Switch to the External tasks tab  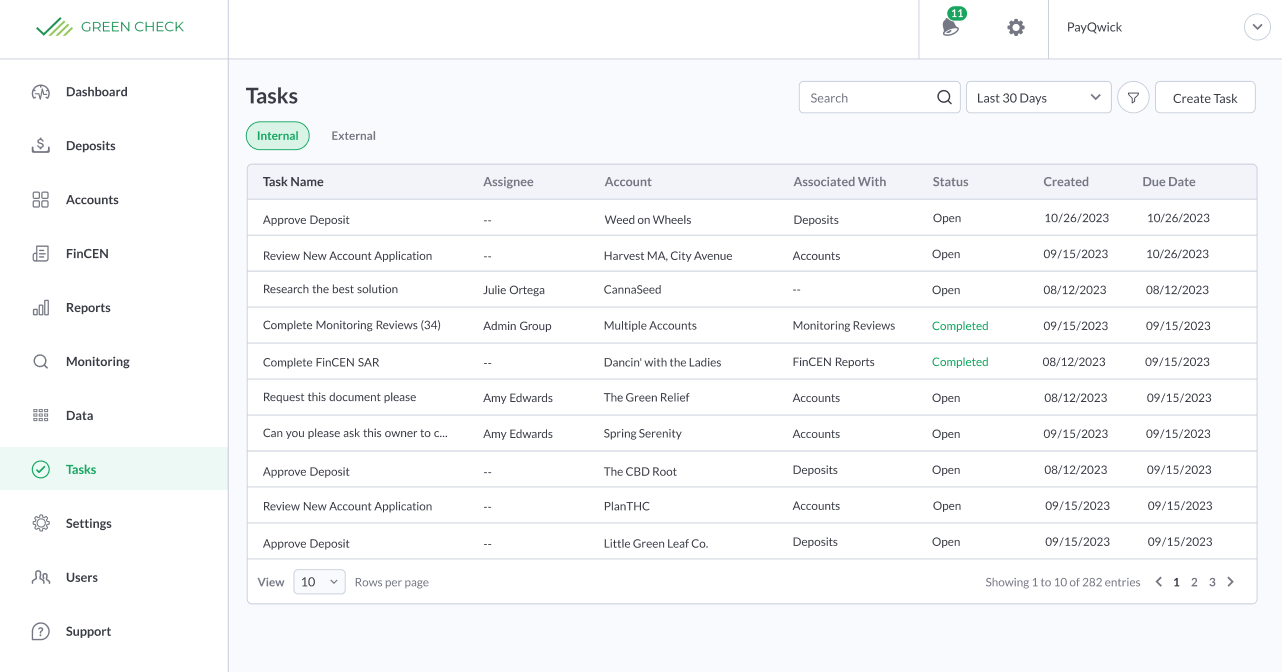pos(353,135)
